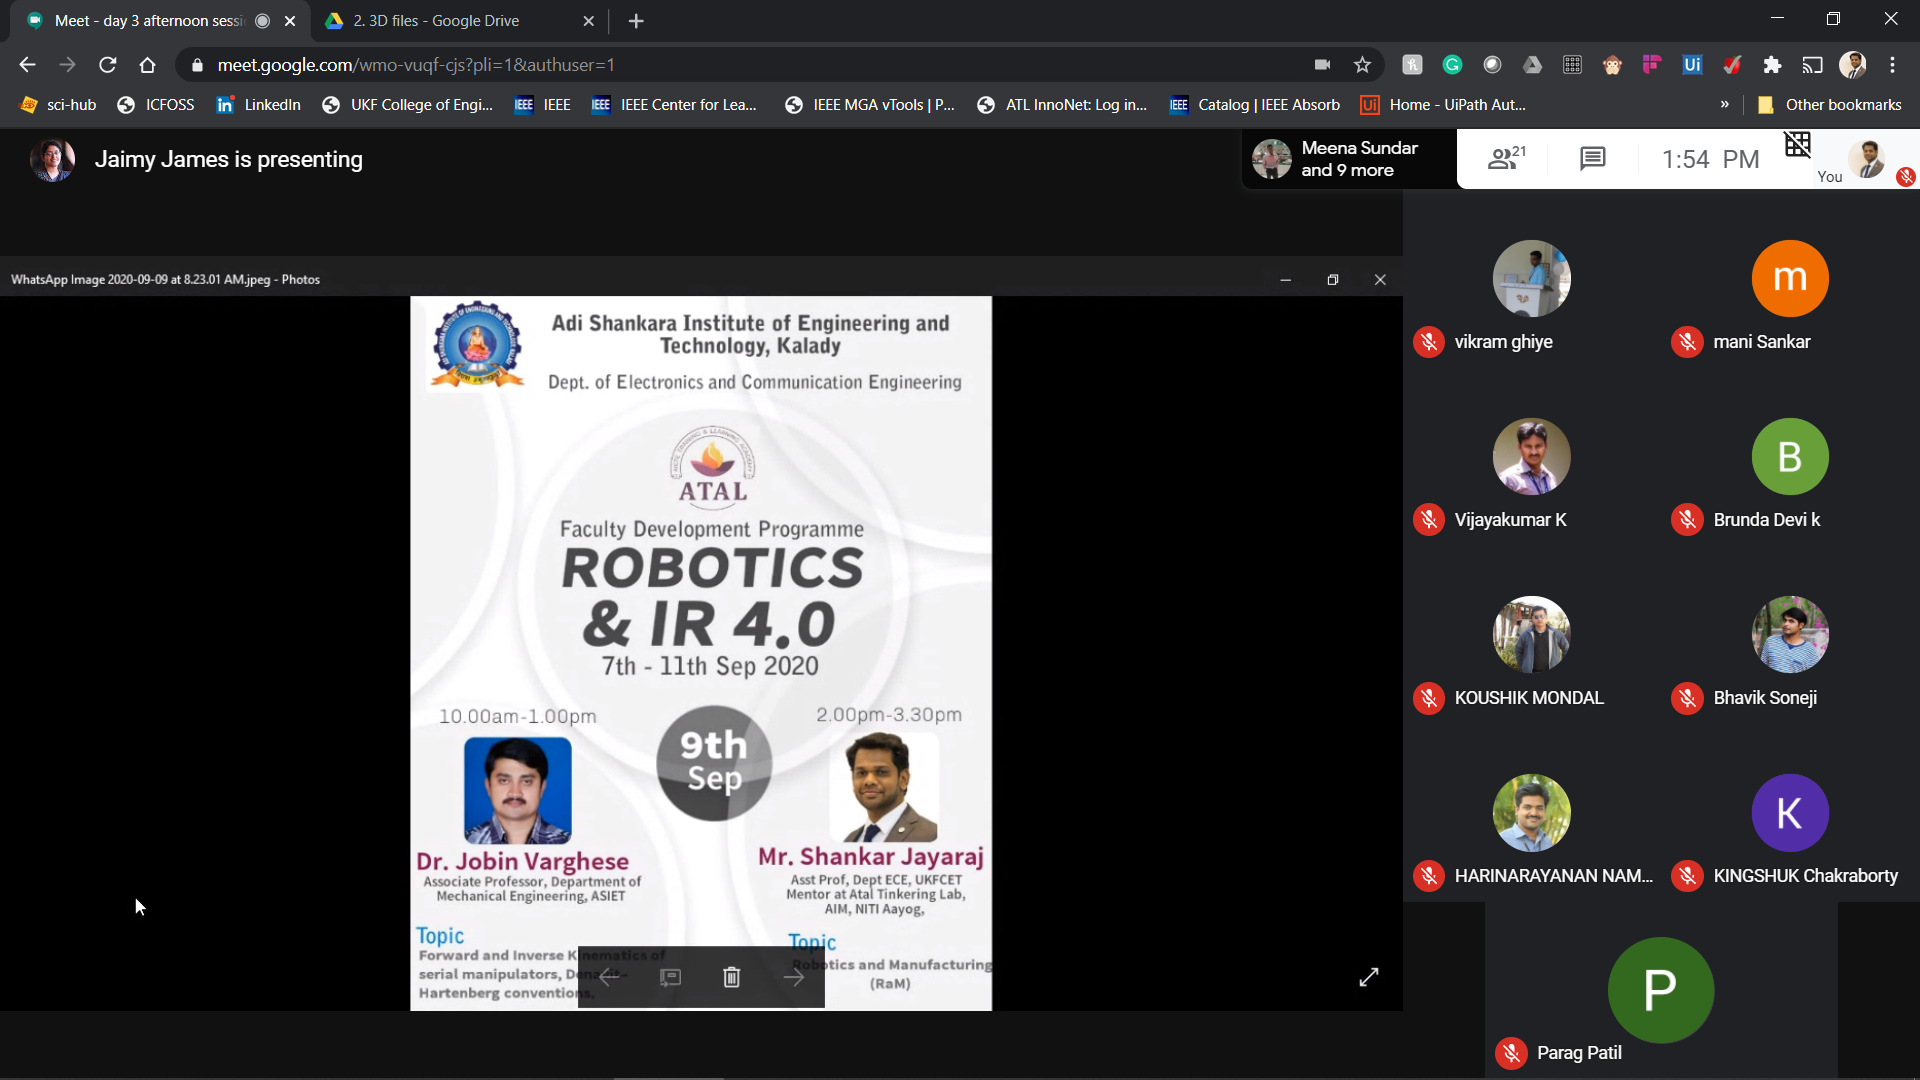Open Chrome three-dot menu
The width and height of the screenshot is (1920, 1080).
point(1892,65)
